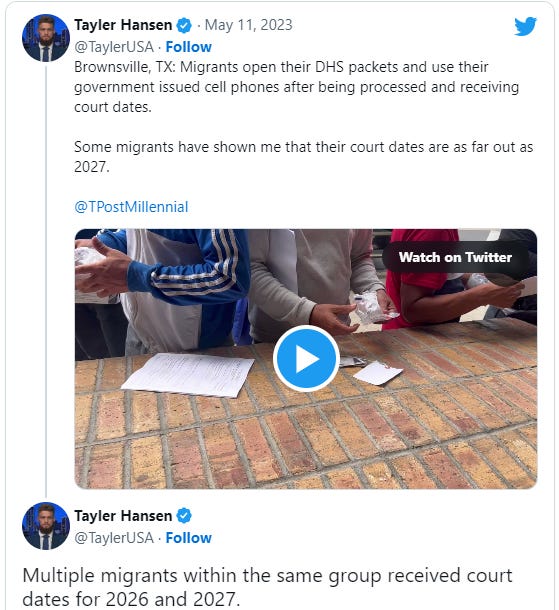559x610 pixels.
Task: Click the paragraph about court dates 2027
Action: click(303, 157)
